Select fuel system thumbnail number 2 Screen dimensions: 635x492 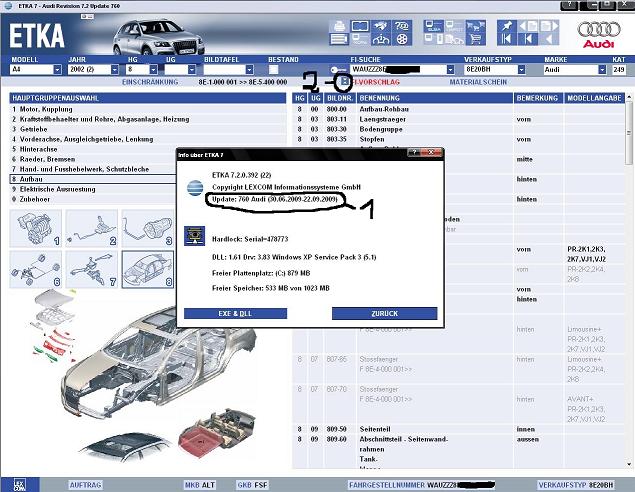coord(92,228)
